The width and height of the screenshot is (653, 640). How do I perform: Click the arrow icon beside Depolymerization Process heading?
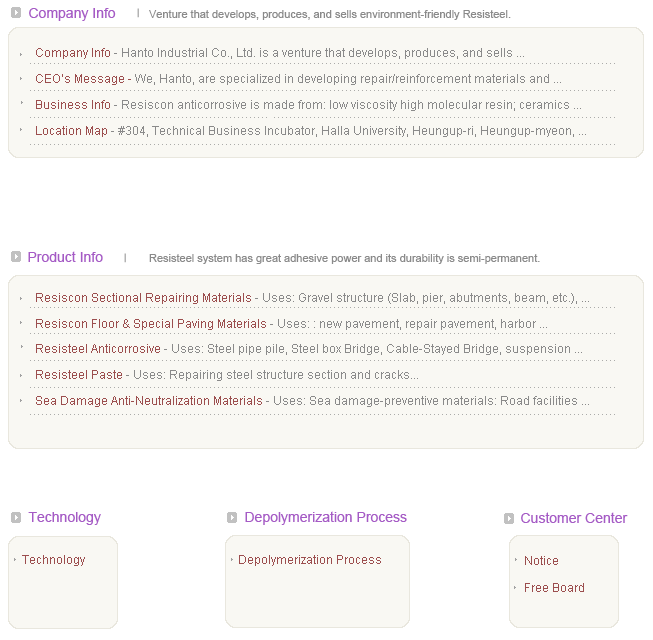[x=232, y=517]
